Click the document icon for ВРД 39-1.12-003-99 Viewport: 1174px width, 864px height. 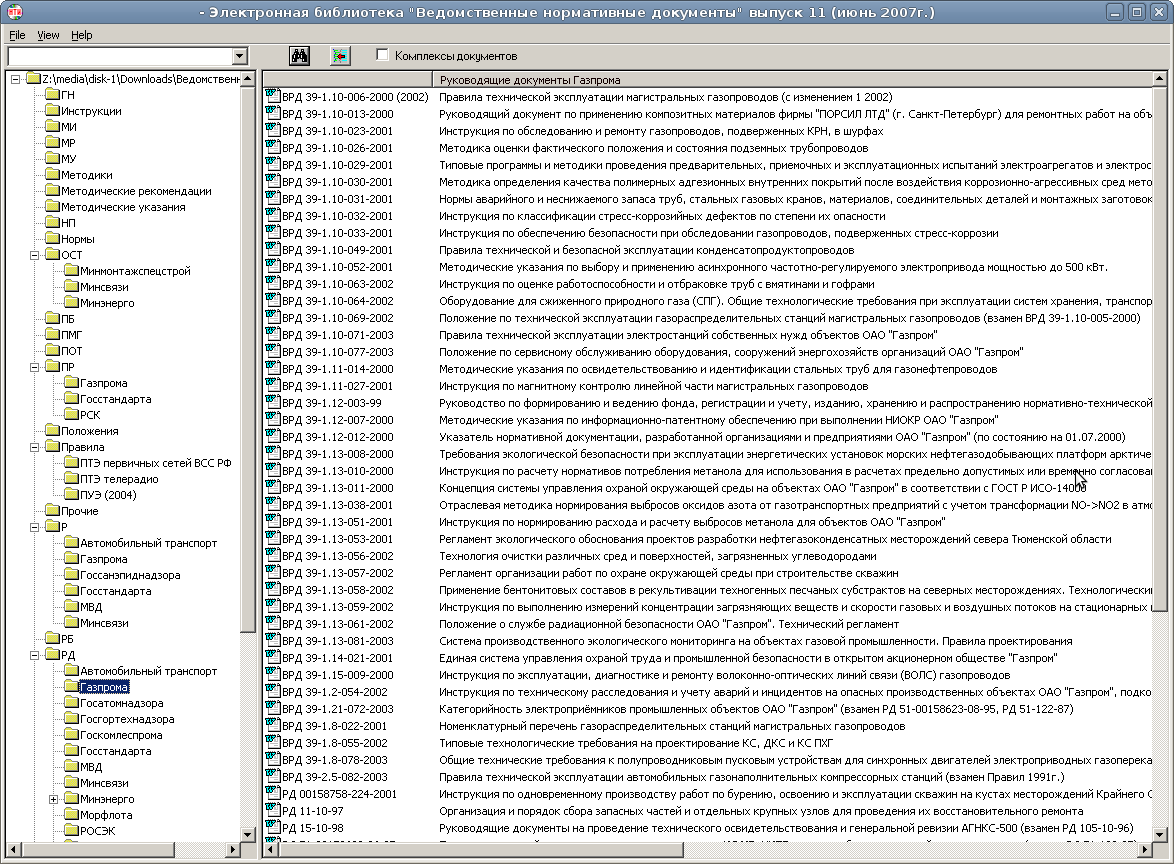pos(273,403)
